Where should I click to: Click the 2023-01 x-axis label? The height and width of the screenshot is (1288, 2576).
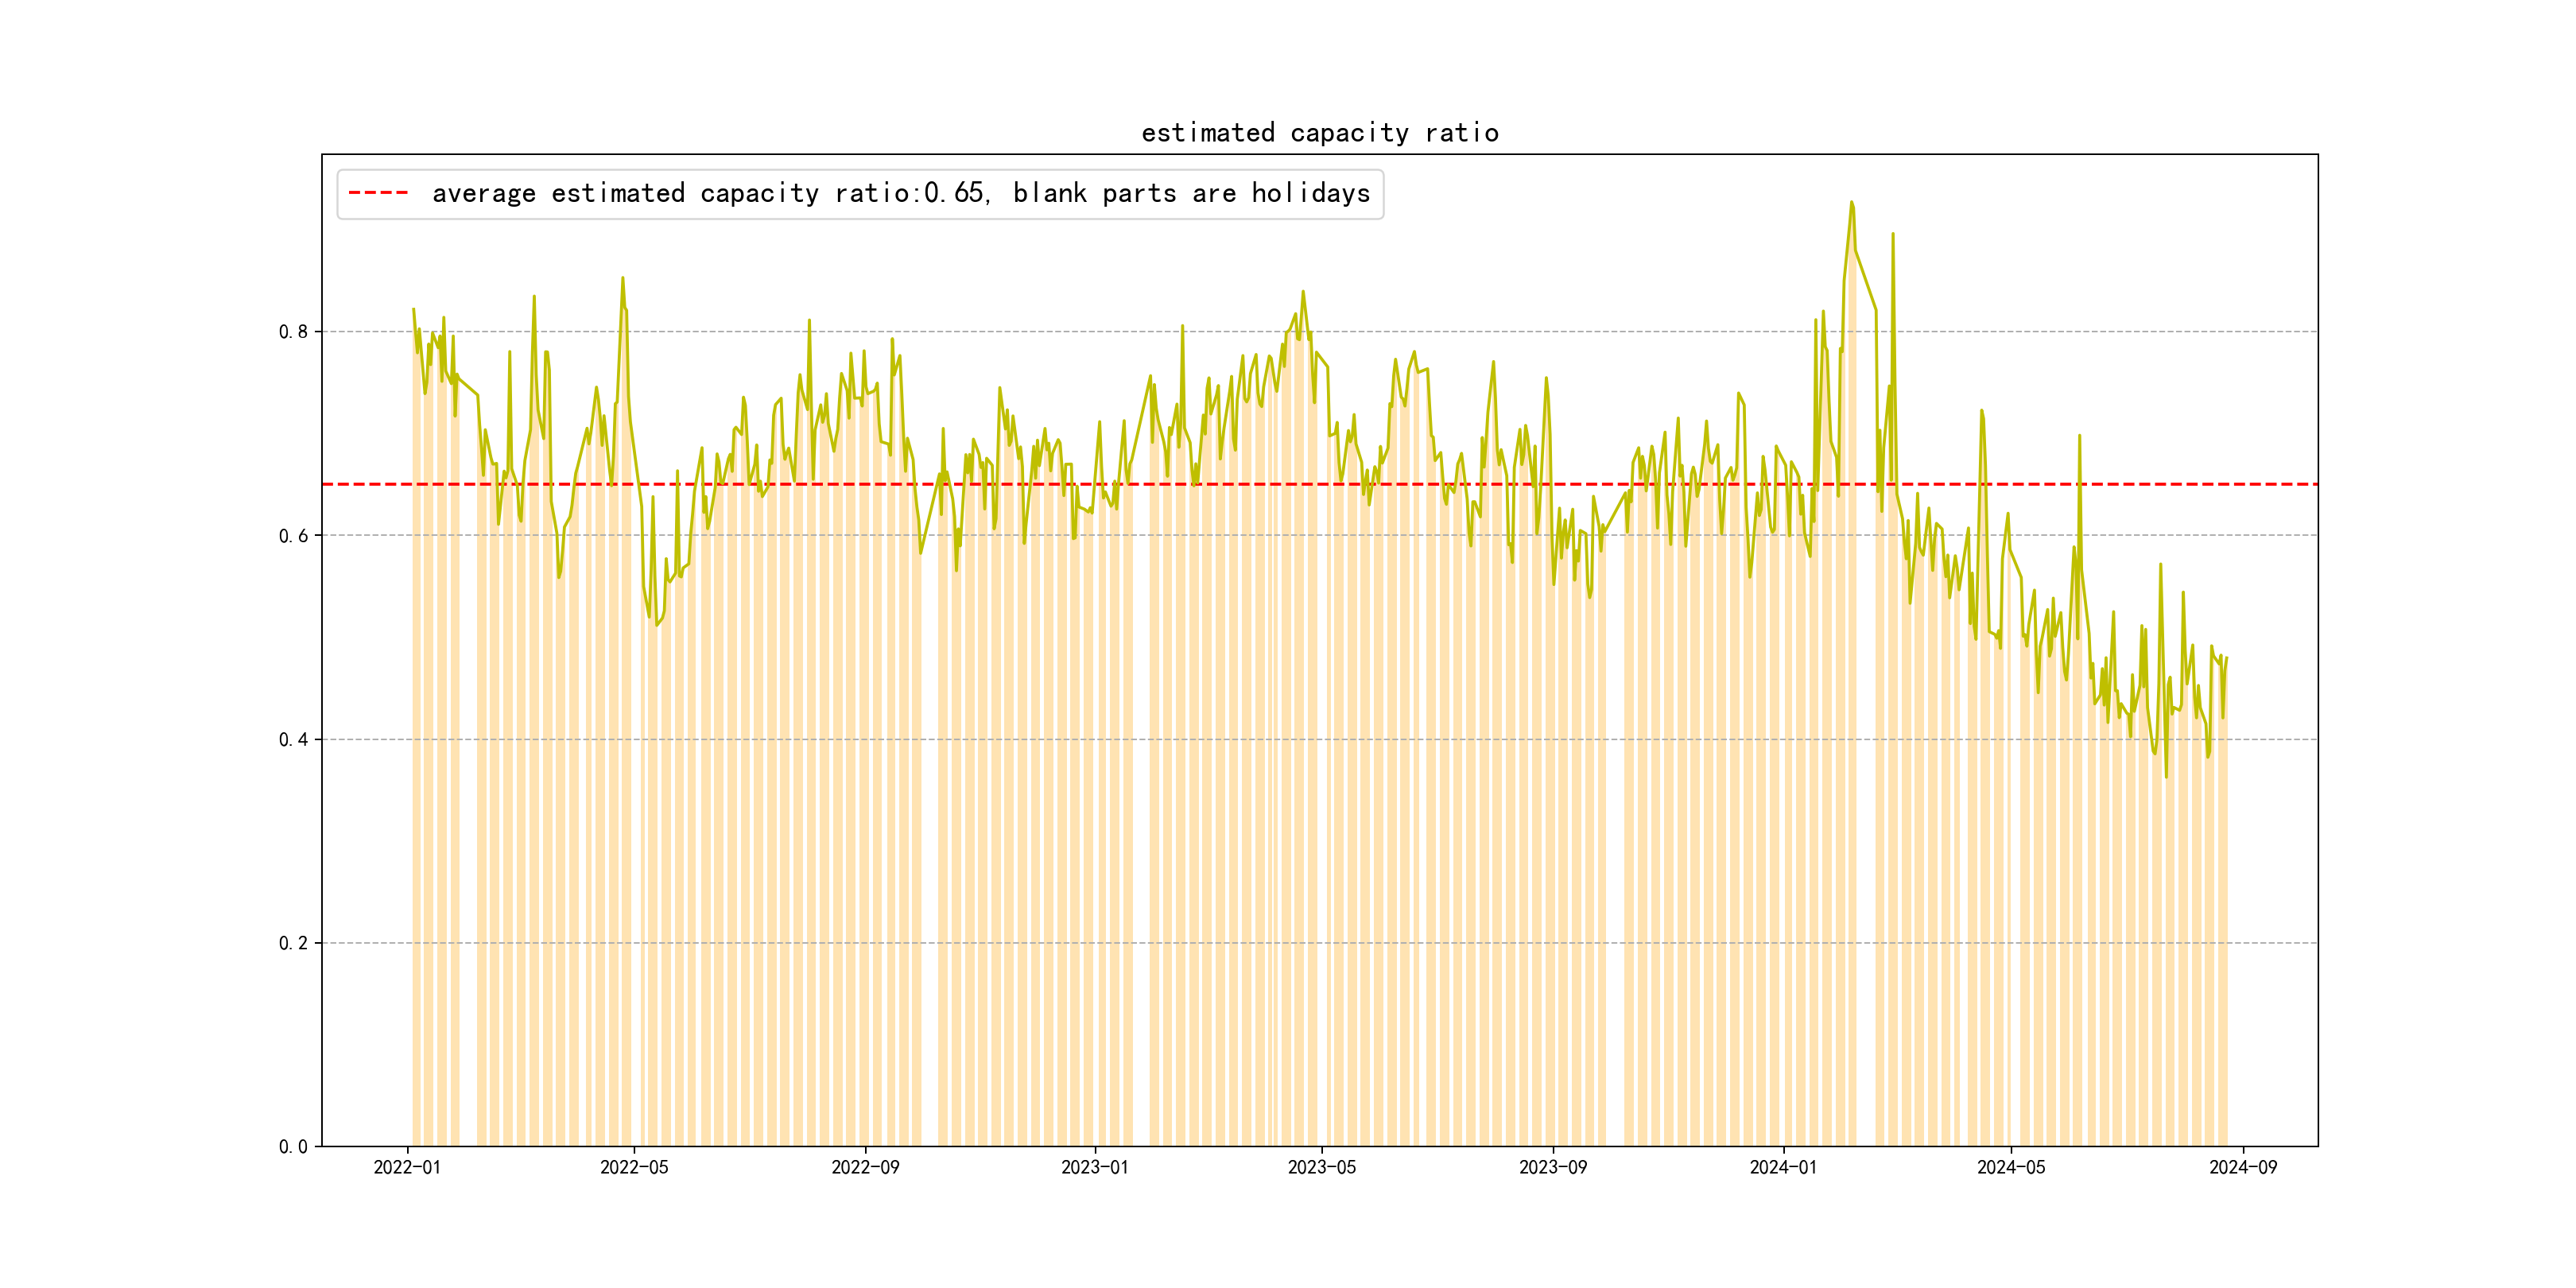point(1094,1167)
